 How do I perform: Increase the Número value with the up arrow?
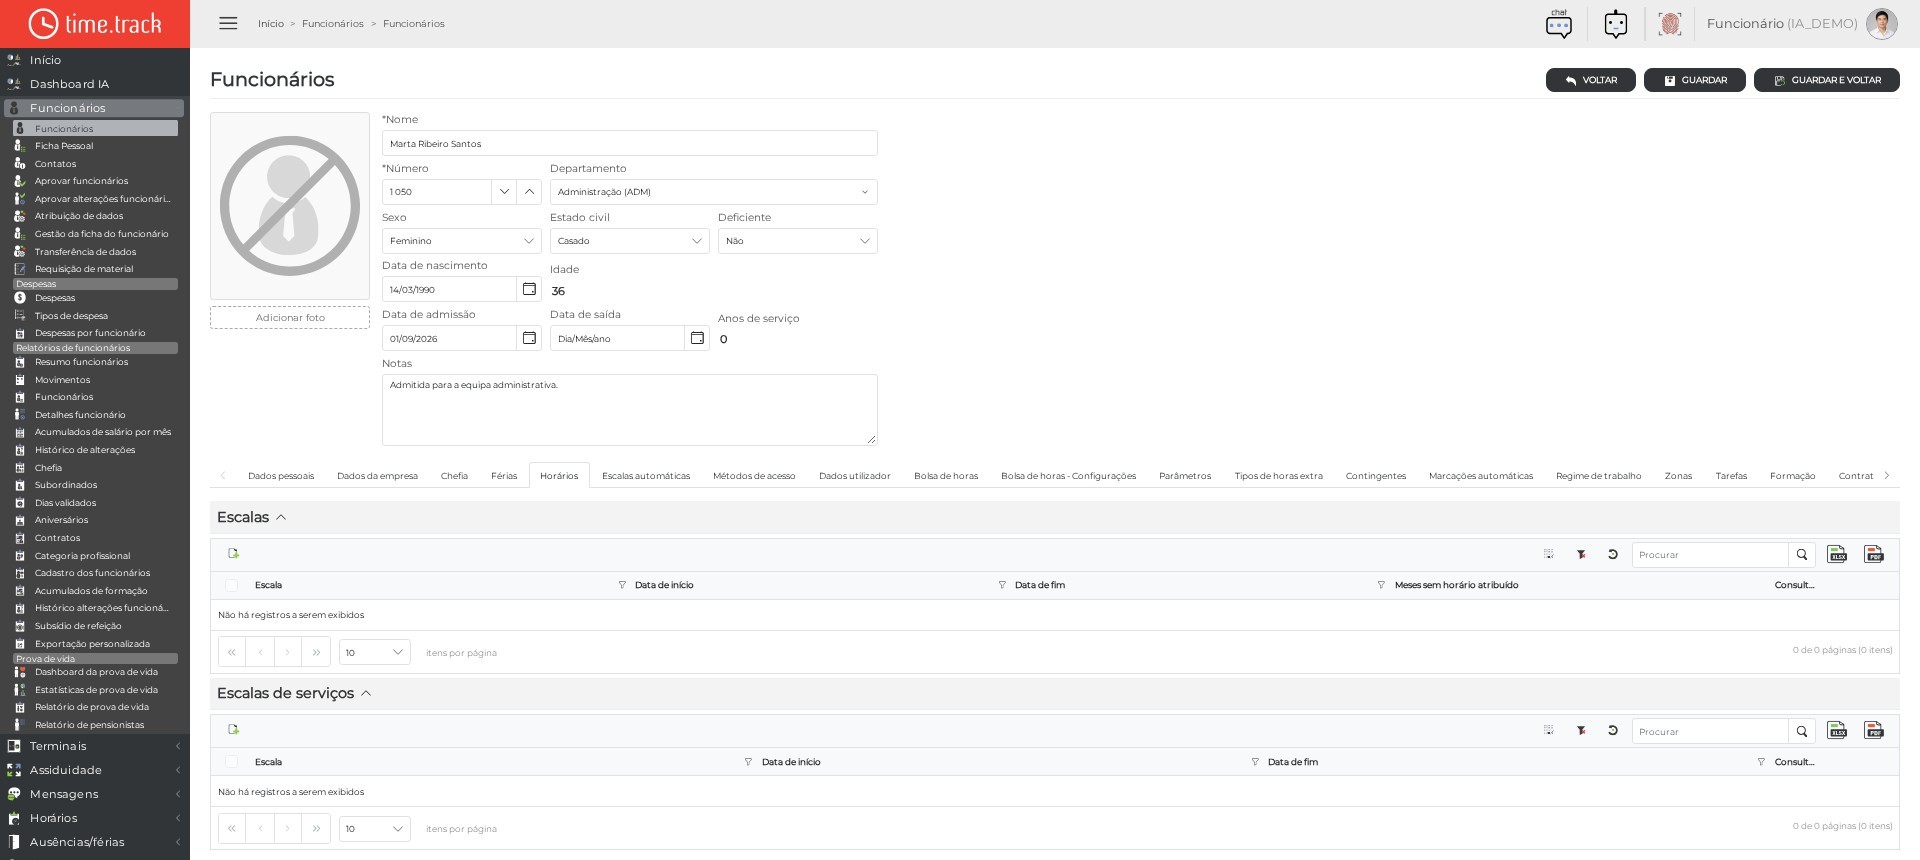(529, 192)
